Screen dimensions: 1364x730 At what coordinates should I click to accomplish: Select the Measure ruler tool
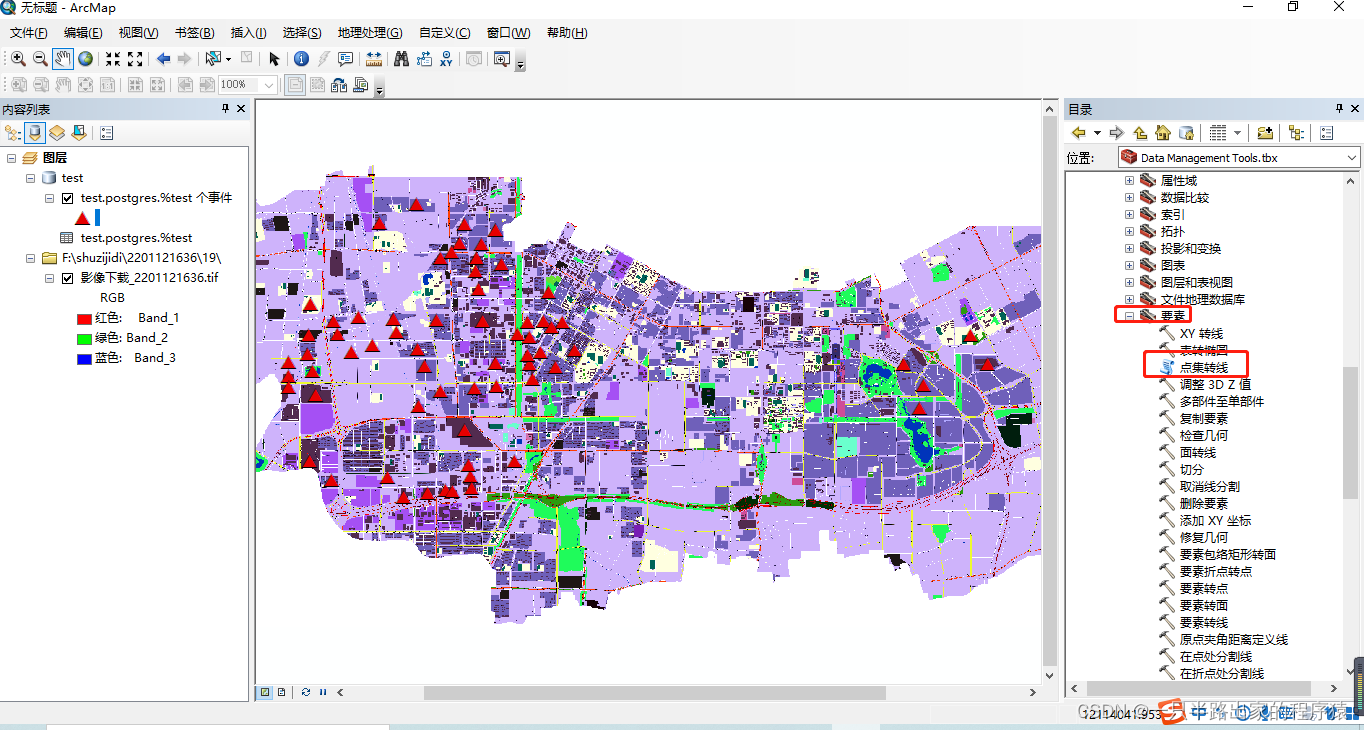click(374, 59)
